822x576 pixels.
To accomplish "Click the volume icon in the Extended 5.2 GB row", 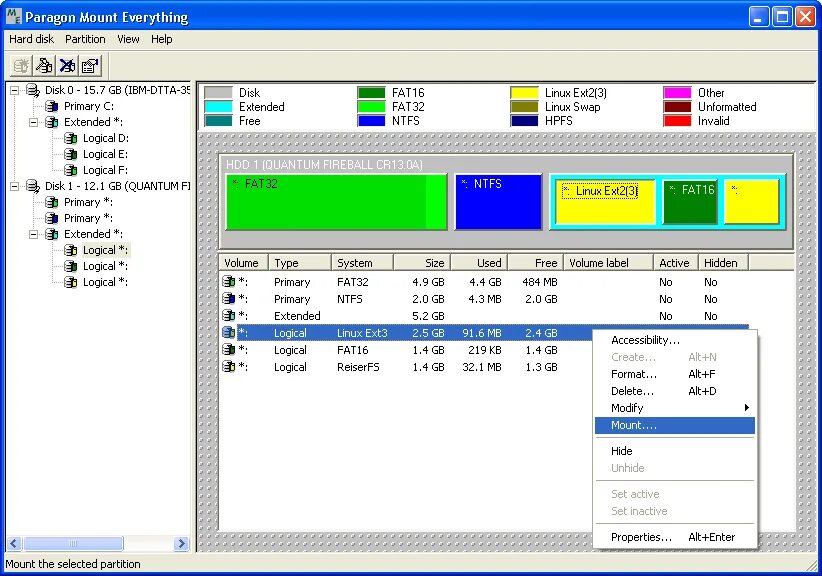I will [229, 316].
